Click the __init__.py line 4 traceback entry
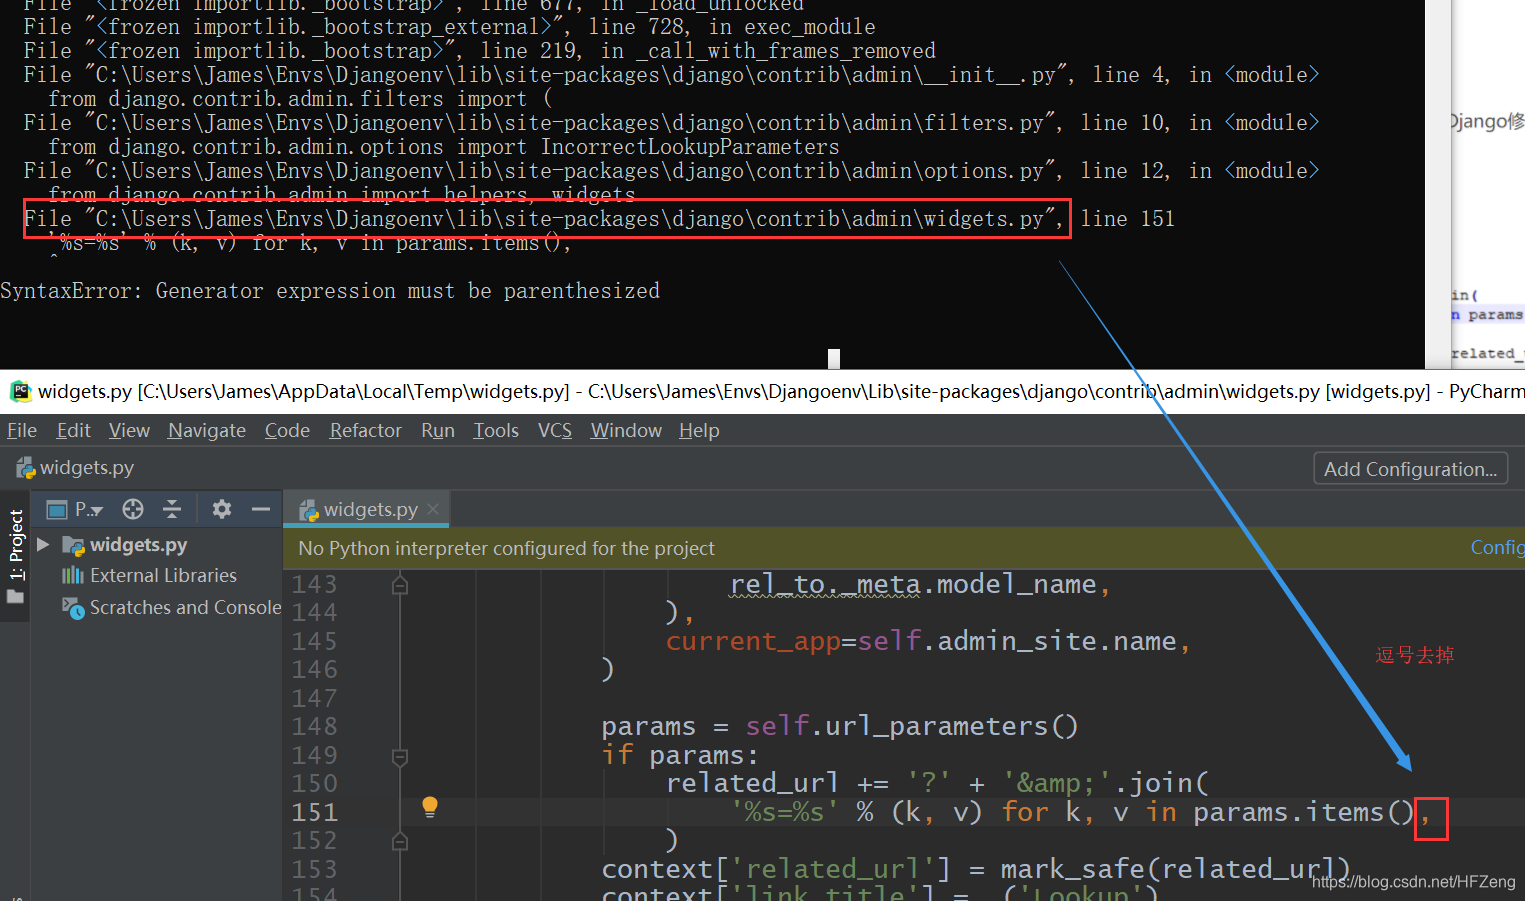Image resolution: width=1525 pixels, height=901 pixels. 672,75
